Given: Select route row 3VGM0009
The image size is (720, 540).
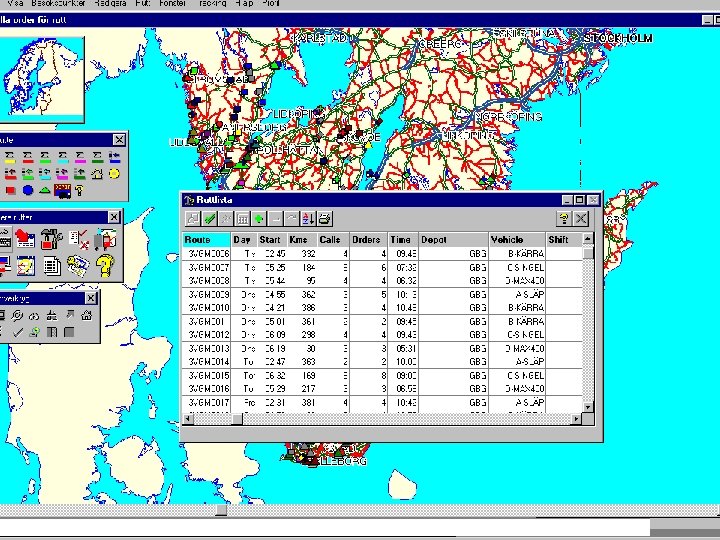Looking at the screenshot, I should coord(208,295).
